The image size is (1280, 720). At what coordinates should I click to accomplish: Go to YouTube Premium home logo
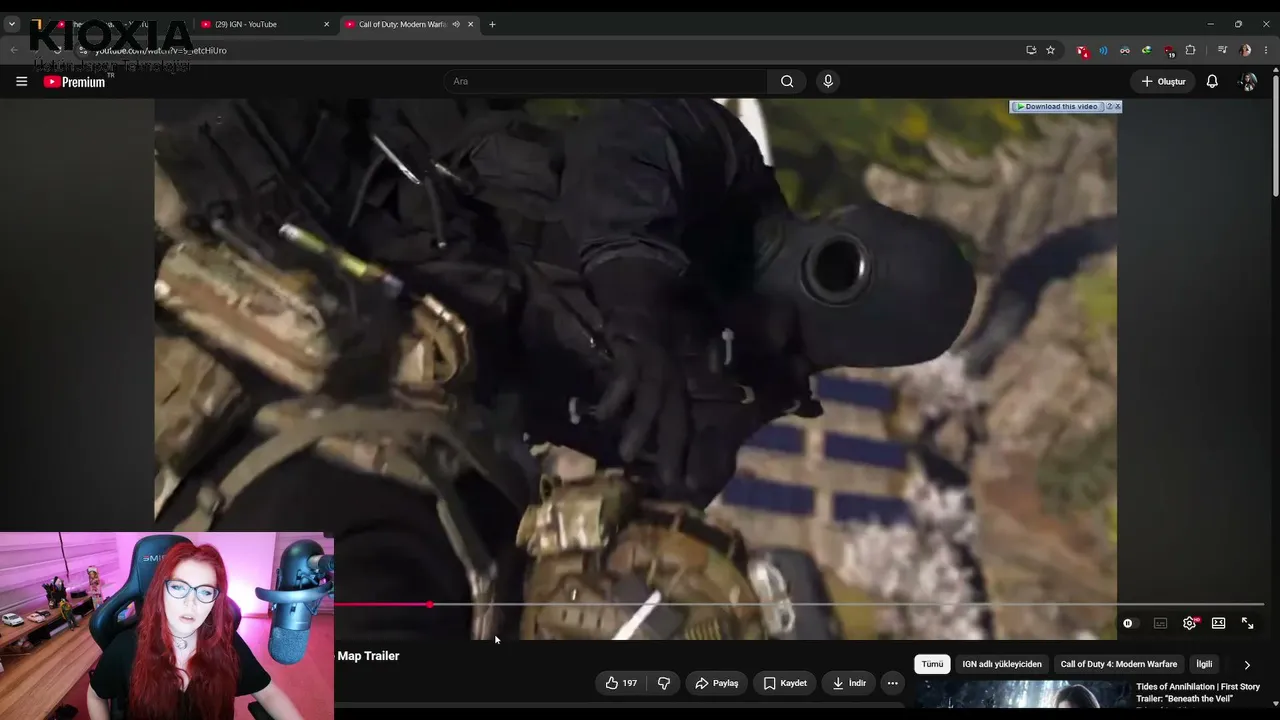(75, 82)
